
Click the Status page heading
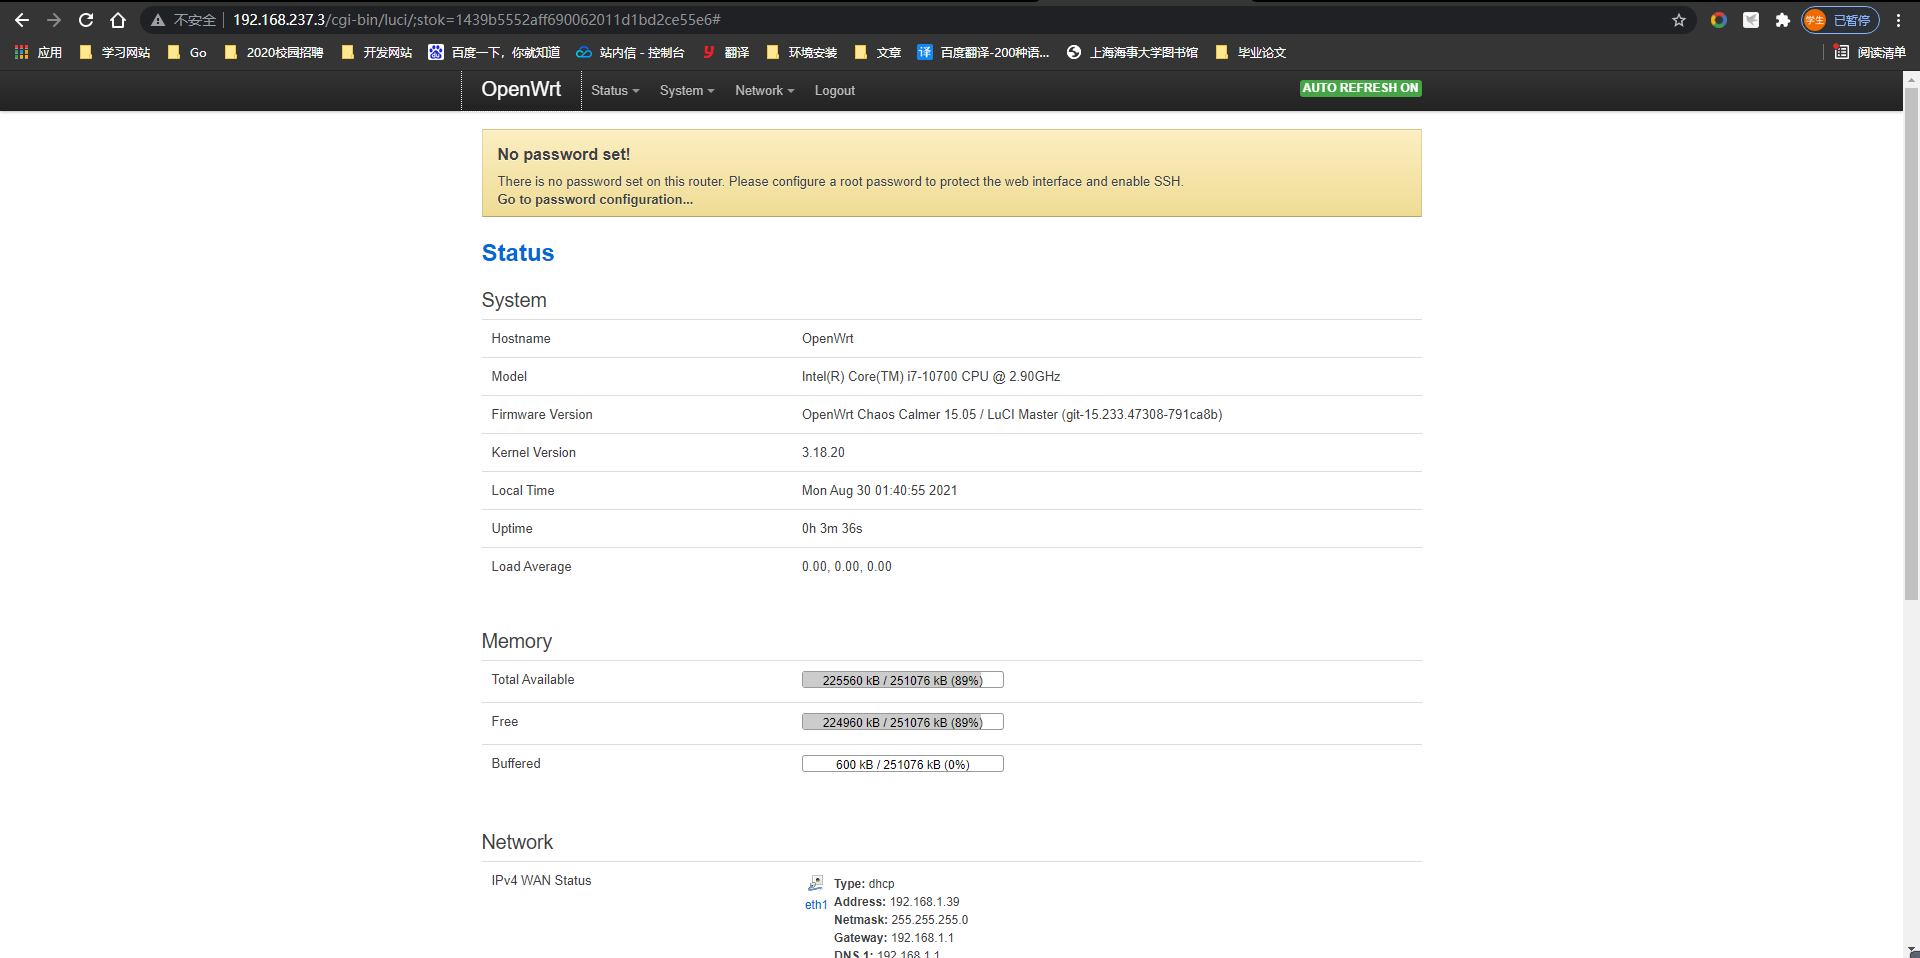(518, 253)
